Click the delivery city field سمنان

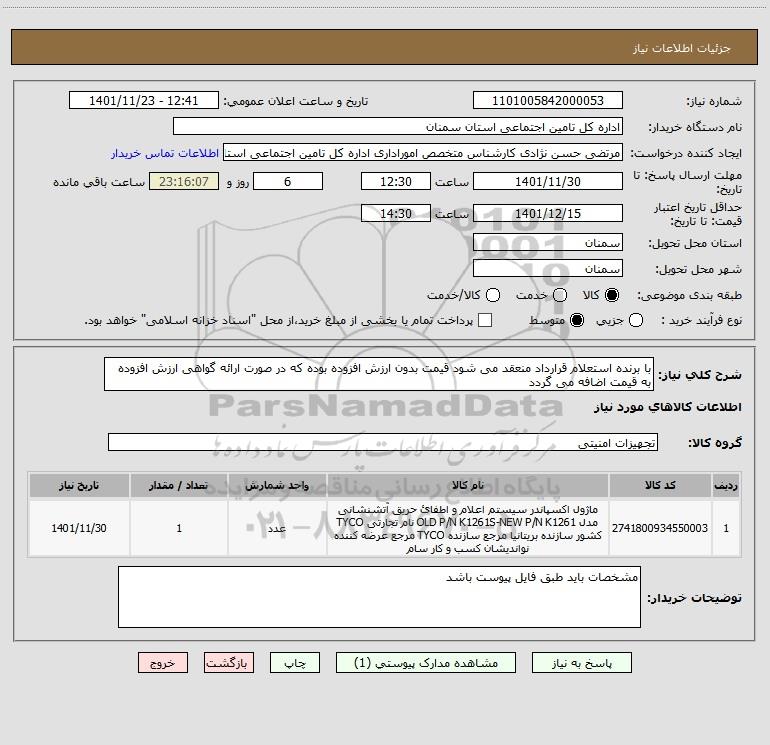[x=548, y=269]
